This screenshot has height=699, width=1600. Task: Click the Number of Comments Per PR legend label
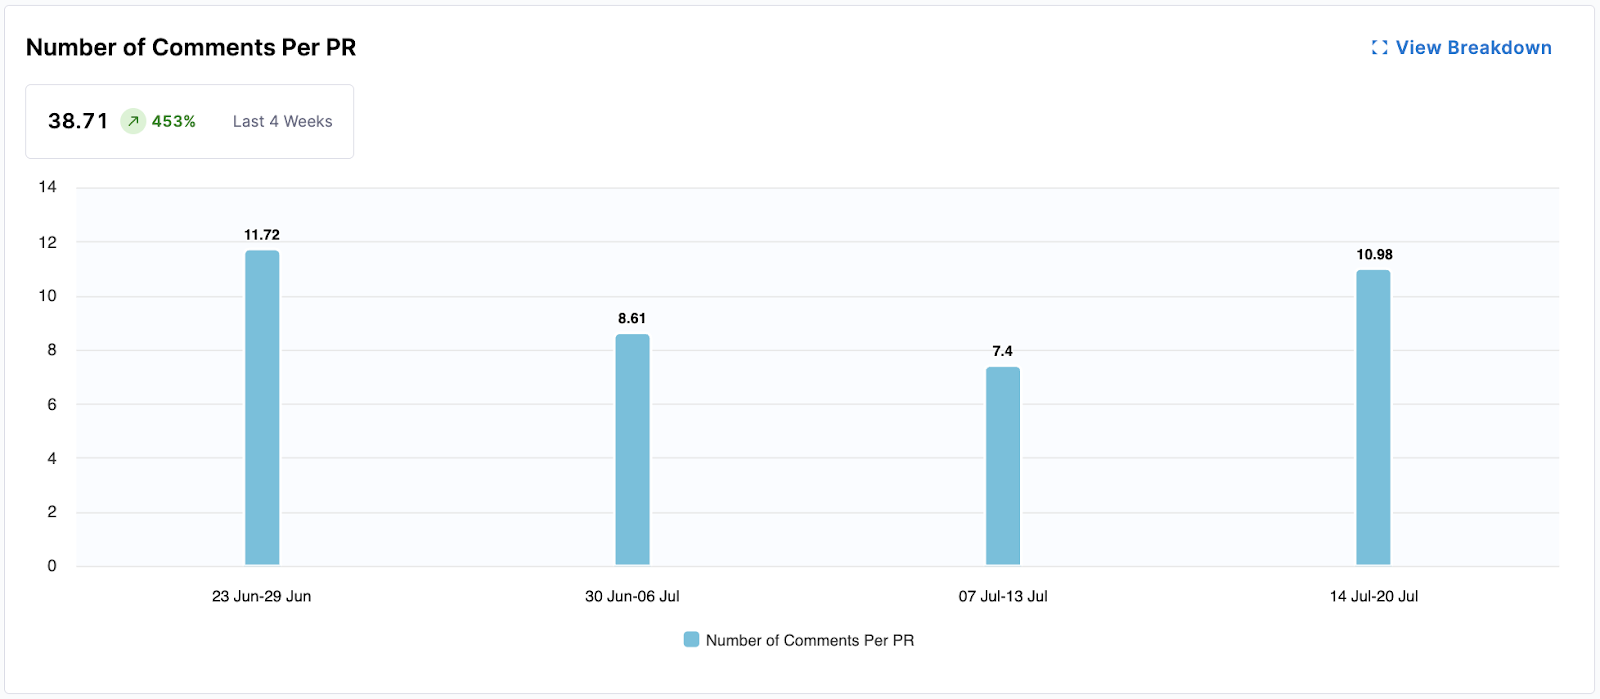pos(811,639)
